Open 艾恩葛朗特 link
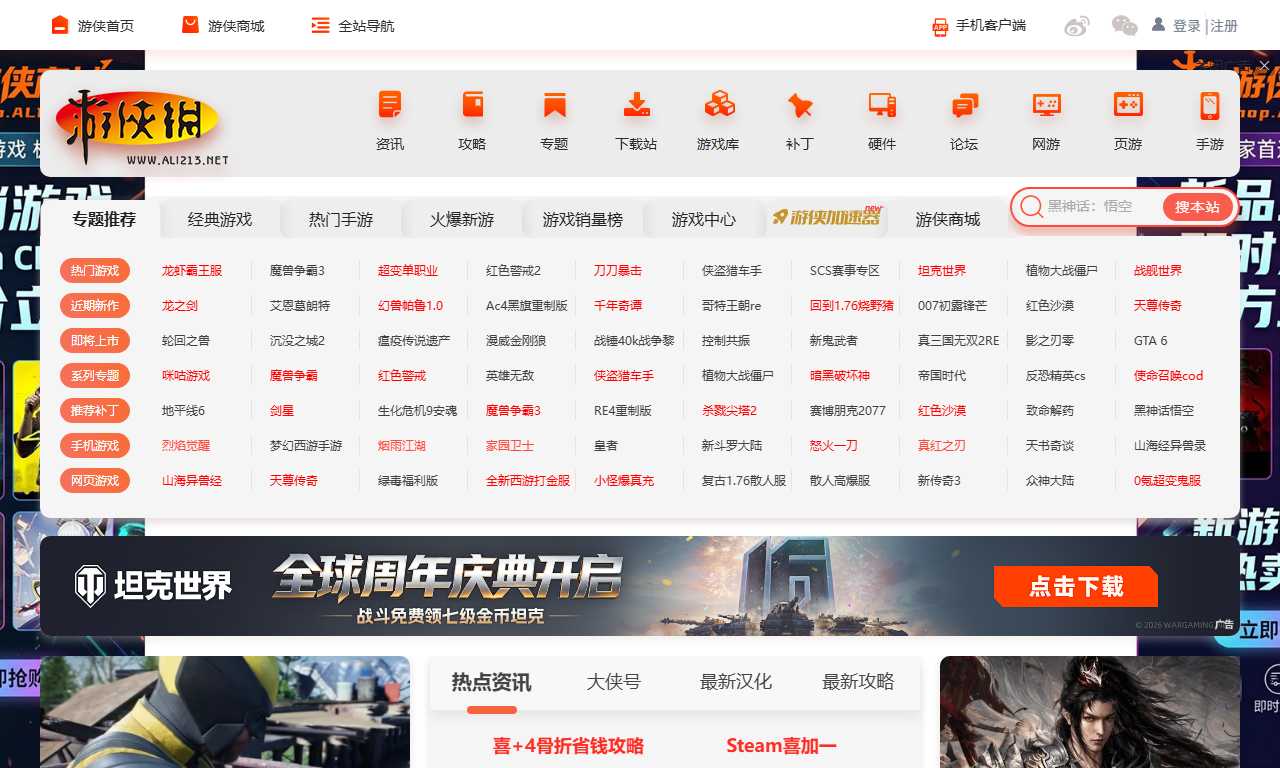 [300, 305]
